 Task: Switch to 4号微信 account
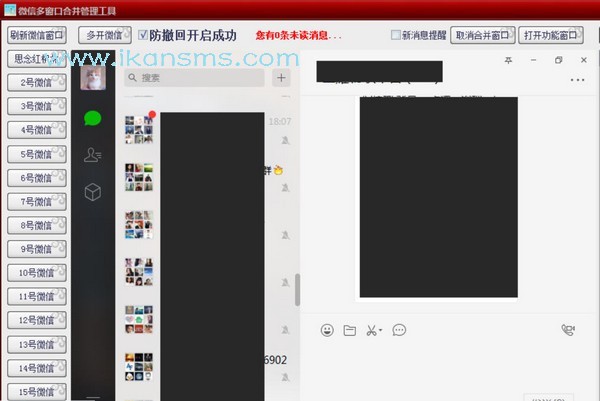[x=37, y=130]
